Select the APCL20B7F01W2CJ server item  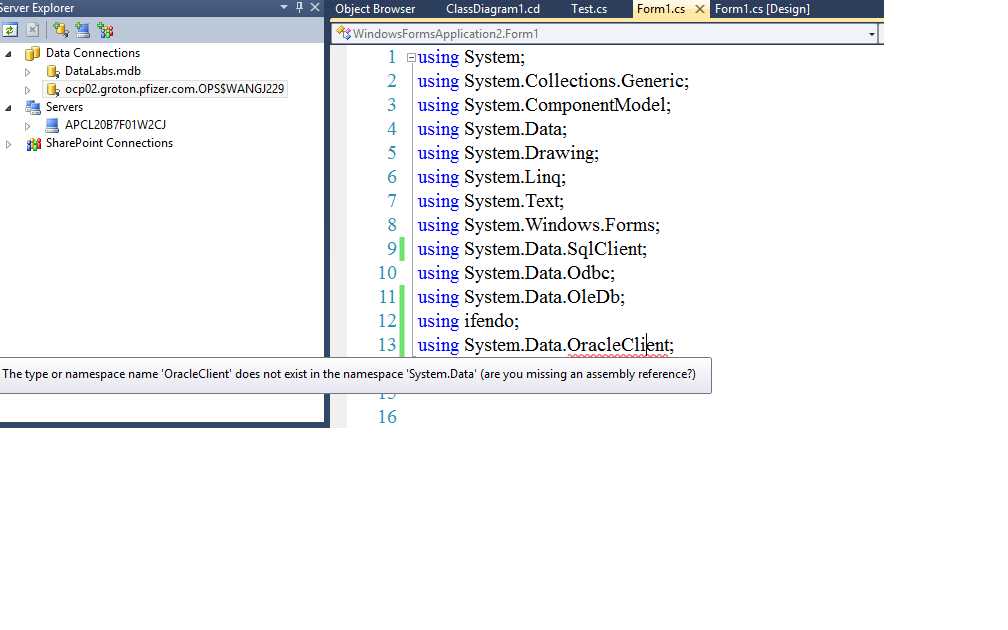(115, 125)
